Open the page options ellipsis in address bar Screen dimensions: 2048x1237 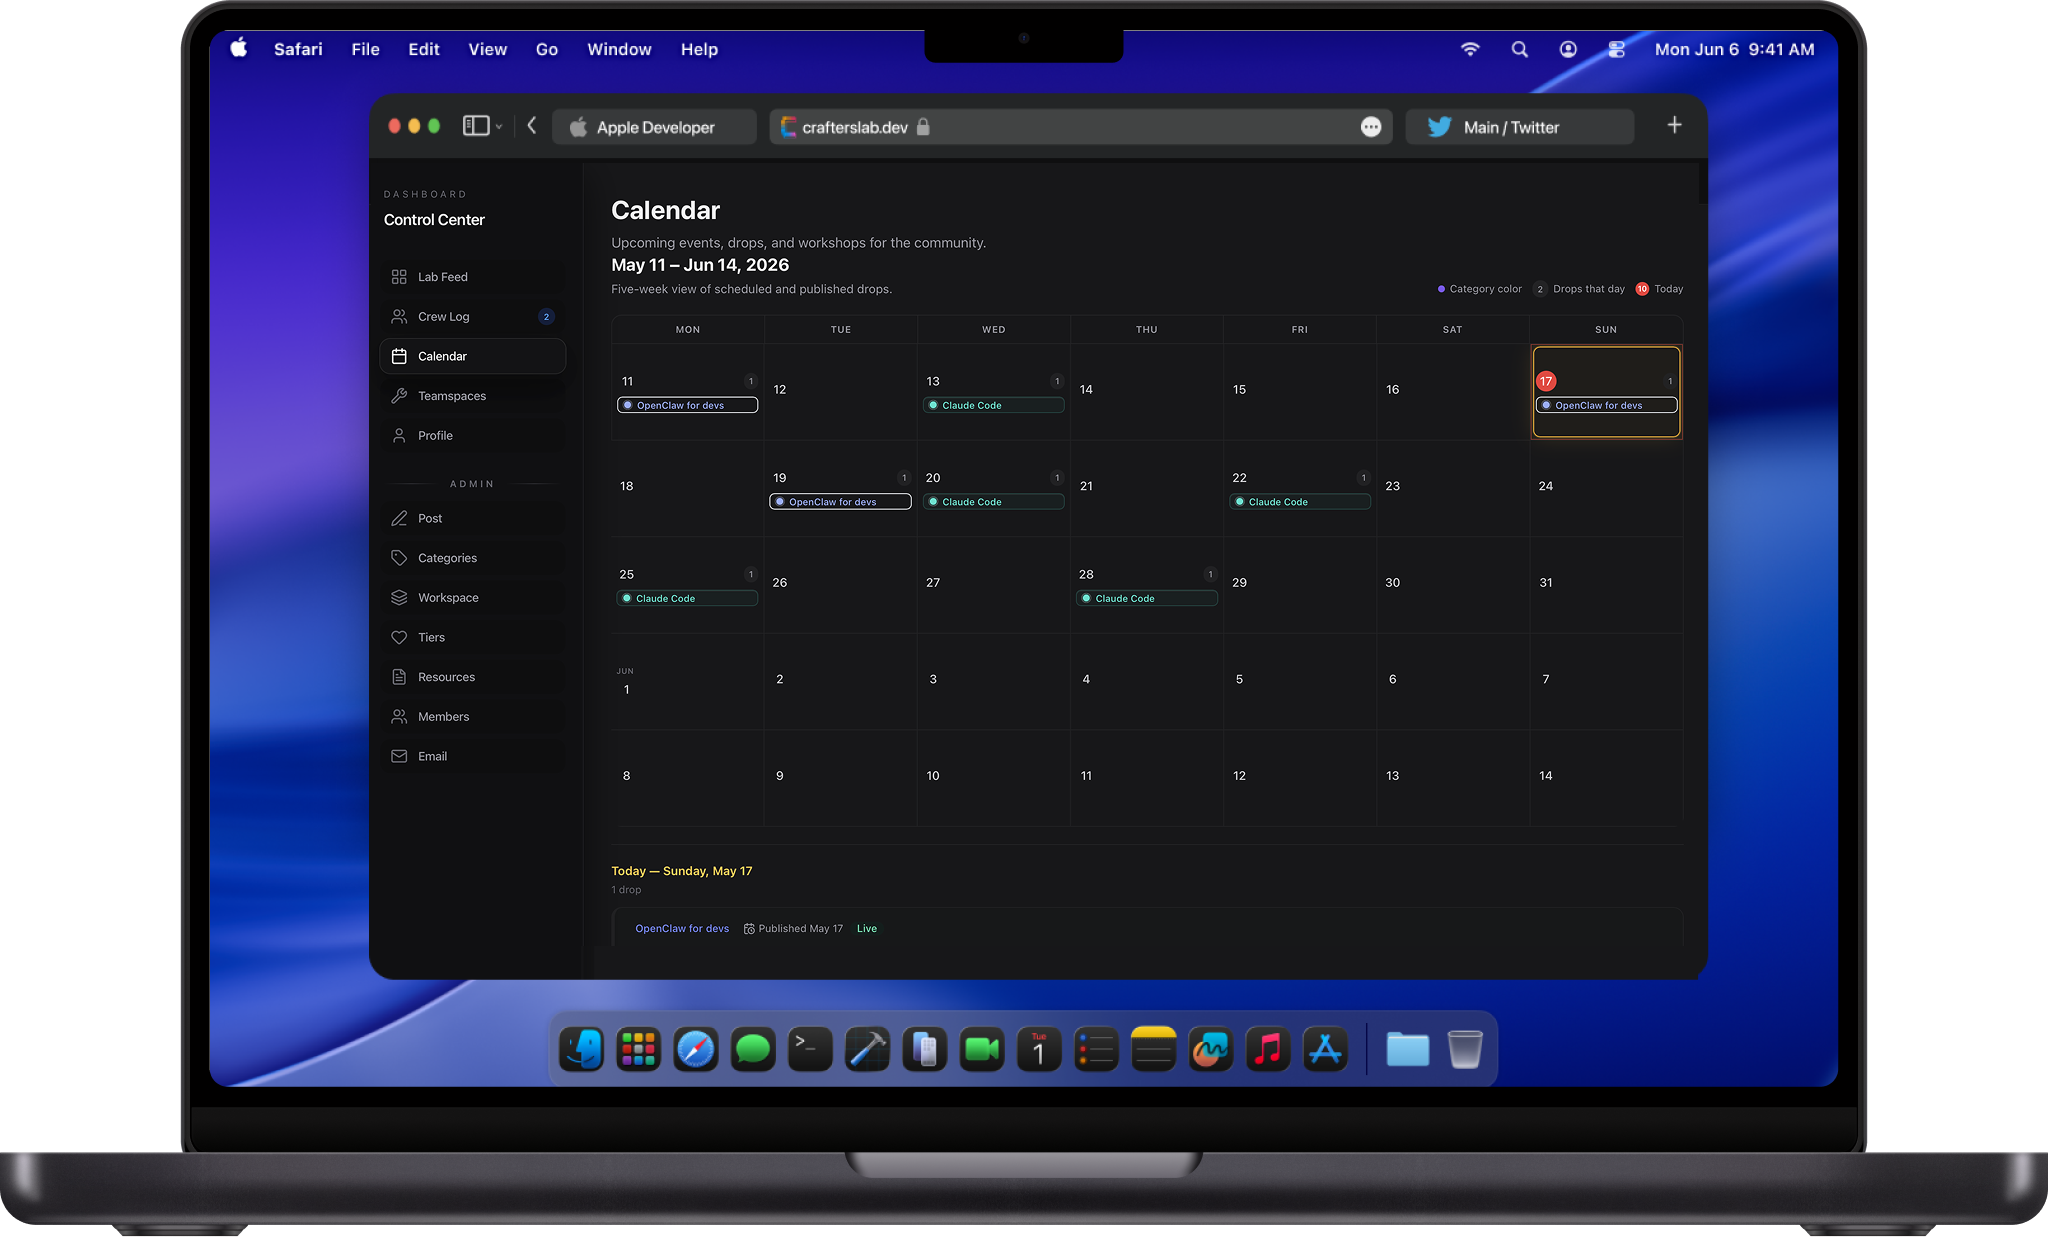pos(1371,127)
